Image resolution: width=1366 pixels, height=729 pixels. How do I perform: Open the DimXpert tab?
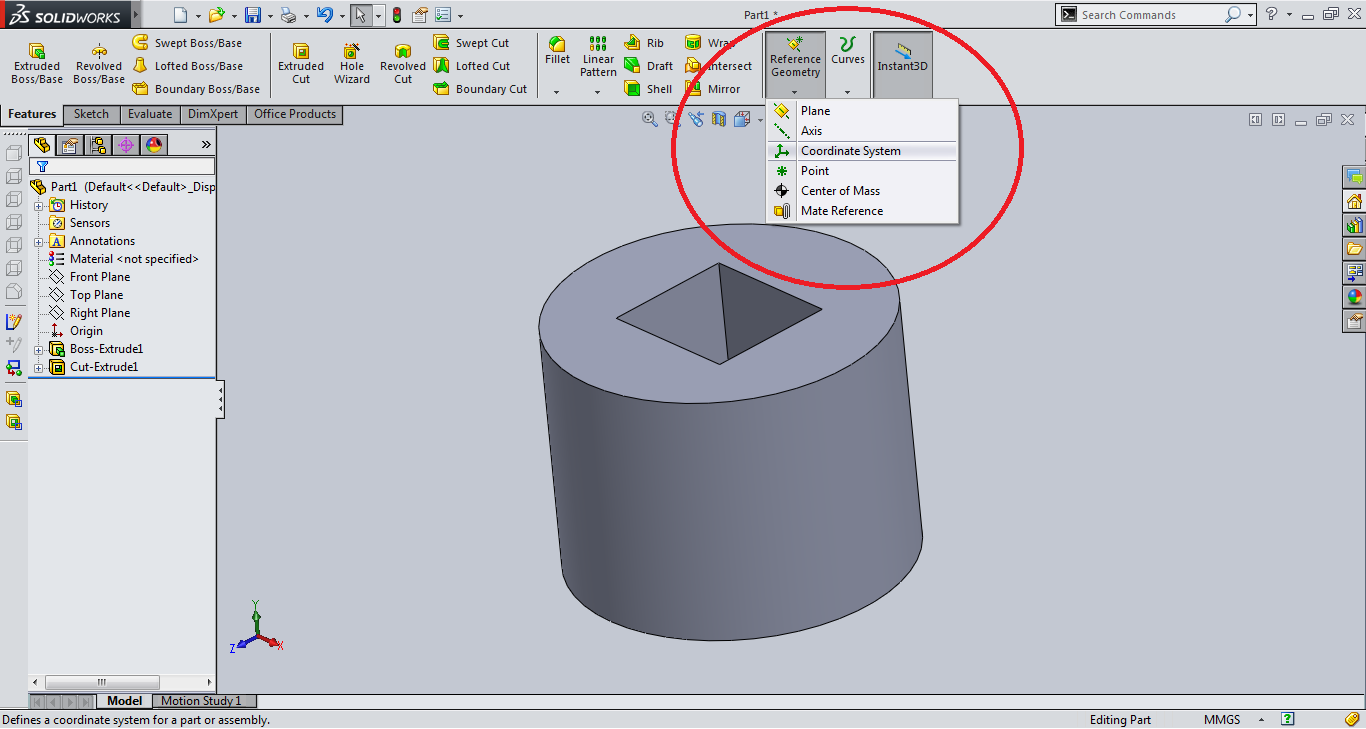(x=213, y=114)
